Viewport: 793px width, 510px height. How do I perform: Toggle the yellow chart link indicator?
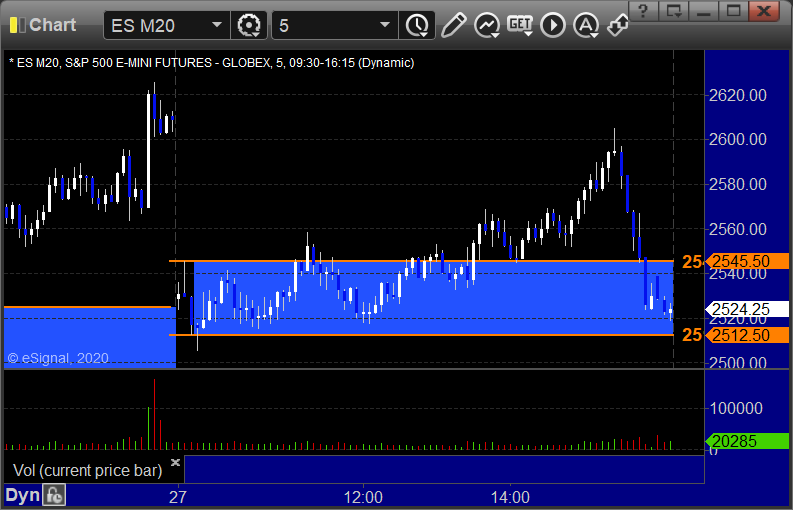17,25
